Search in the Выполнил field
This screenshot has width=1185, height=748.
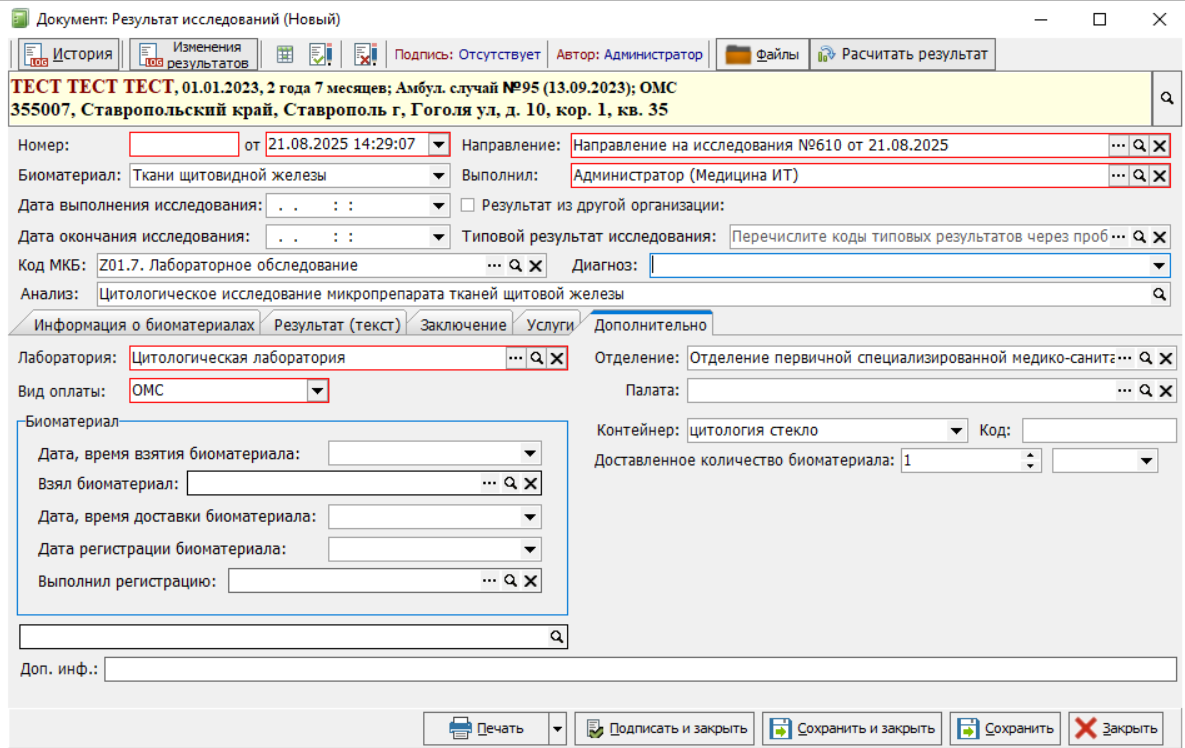point(1139,175)
